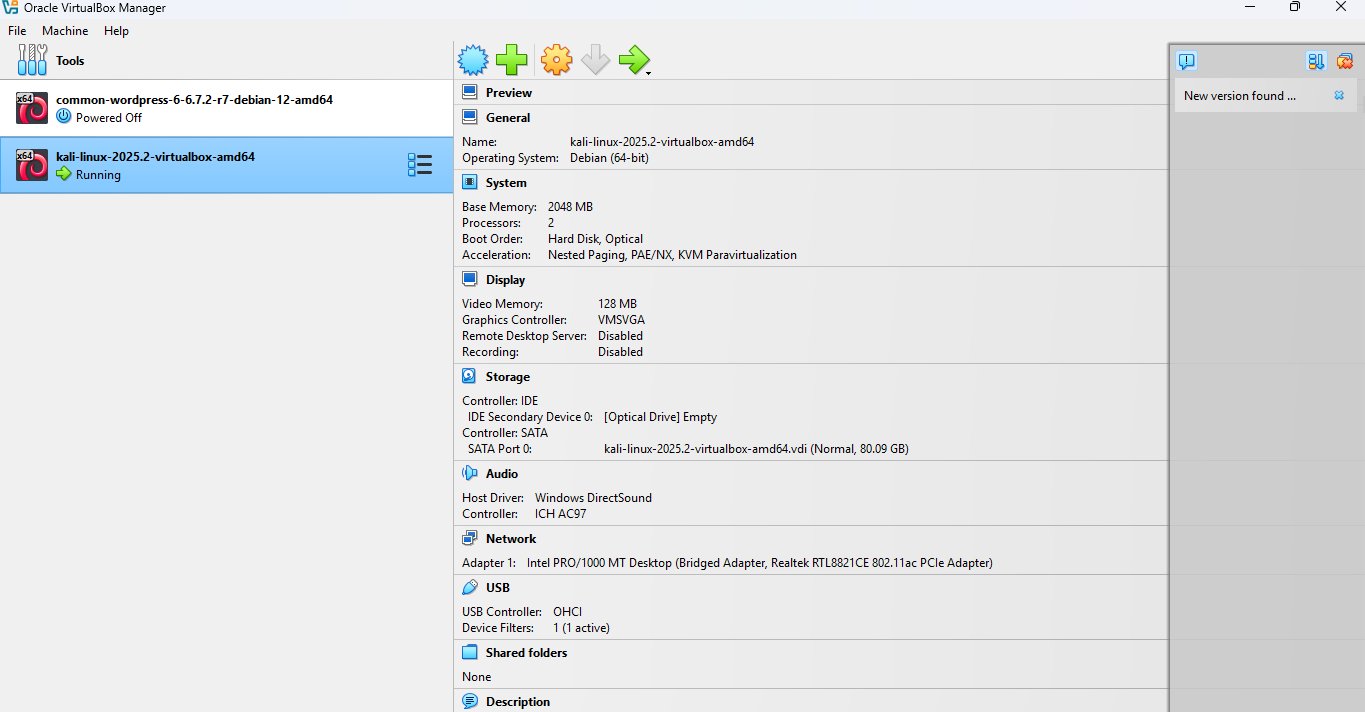This screenshot has height=712, width=1365.
Task: Click the notification center speech-bubble icon
Action: click(1187, 61)
